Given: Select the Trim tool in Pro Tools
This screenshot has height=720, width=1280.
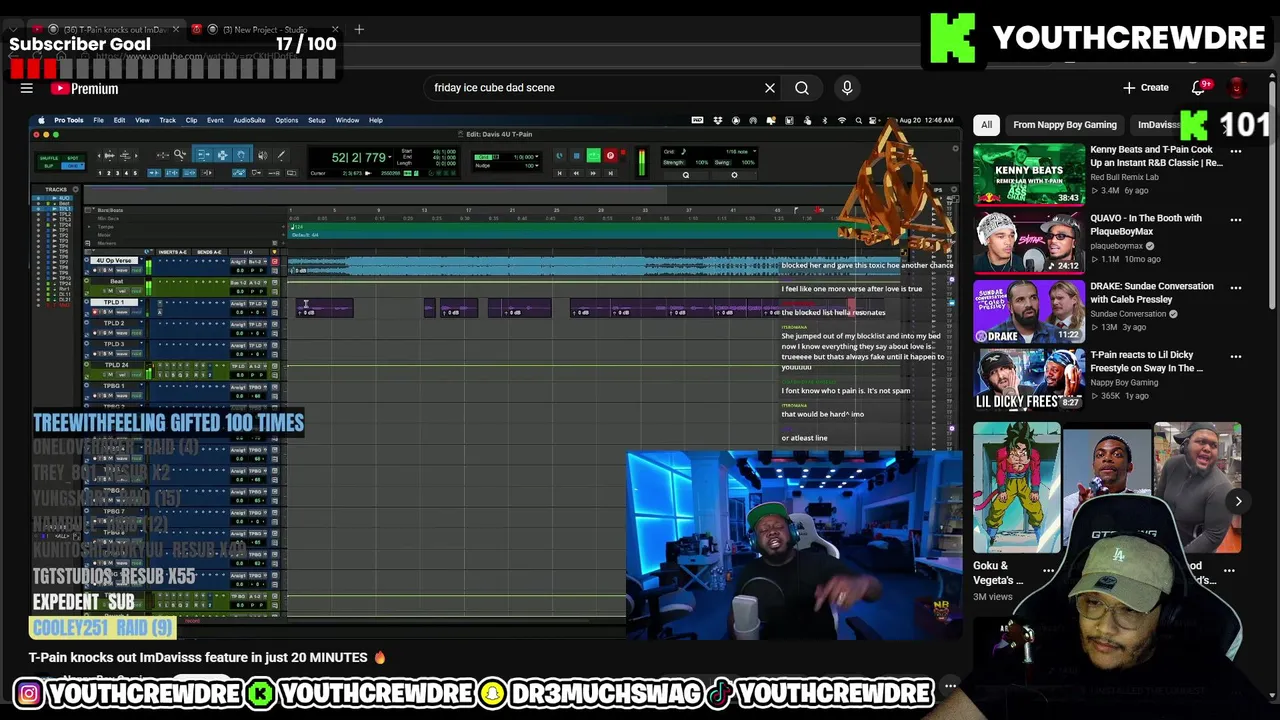Looking at the screenshot, I should pyautogui.click(x=204, y=155).
